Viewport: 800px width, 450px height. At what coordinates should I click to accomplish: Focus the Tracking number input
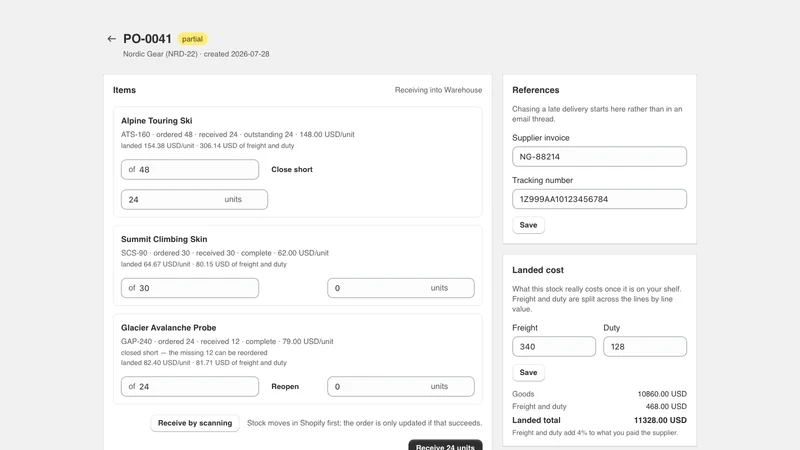599,199
